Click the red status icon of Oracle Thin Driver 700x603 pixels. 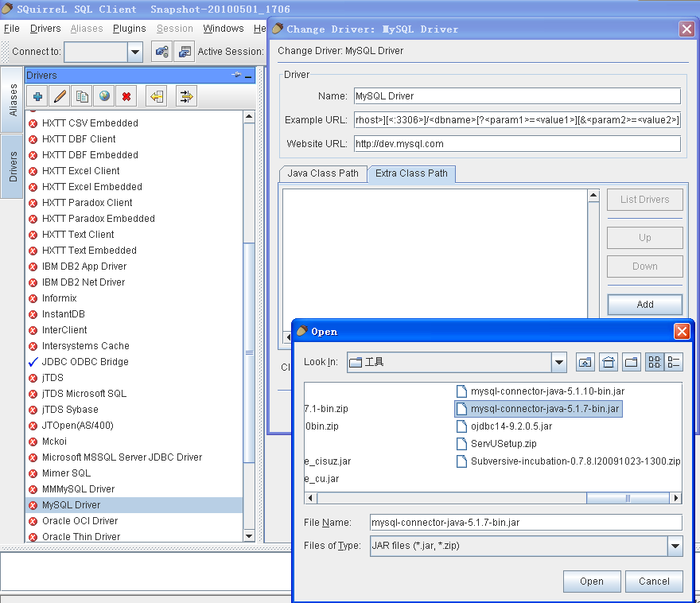tap(33, 537)
